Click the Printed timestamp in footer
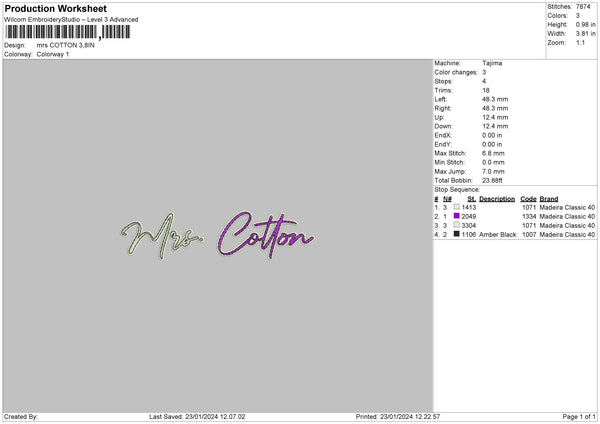Viewport: 600px width, 424px height. coord(398,417)
